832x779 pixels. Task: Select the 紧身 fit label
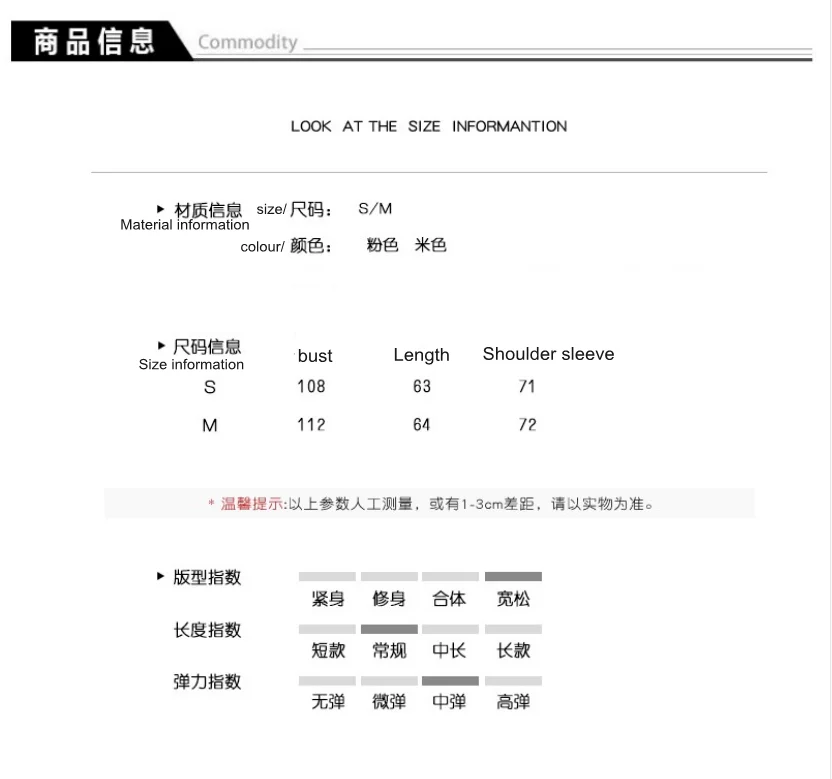coord(328,599)
